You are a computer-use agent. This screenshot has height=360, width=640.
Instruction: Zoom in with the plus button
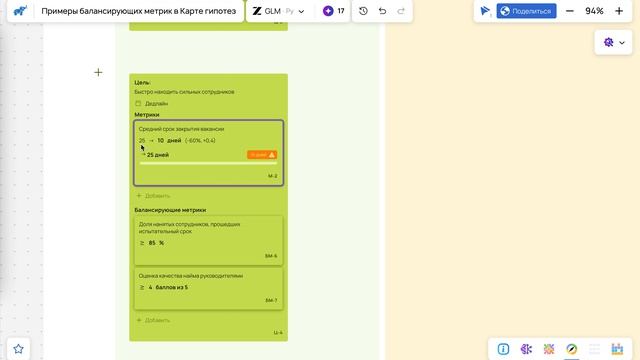[619, 11]
